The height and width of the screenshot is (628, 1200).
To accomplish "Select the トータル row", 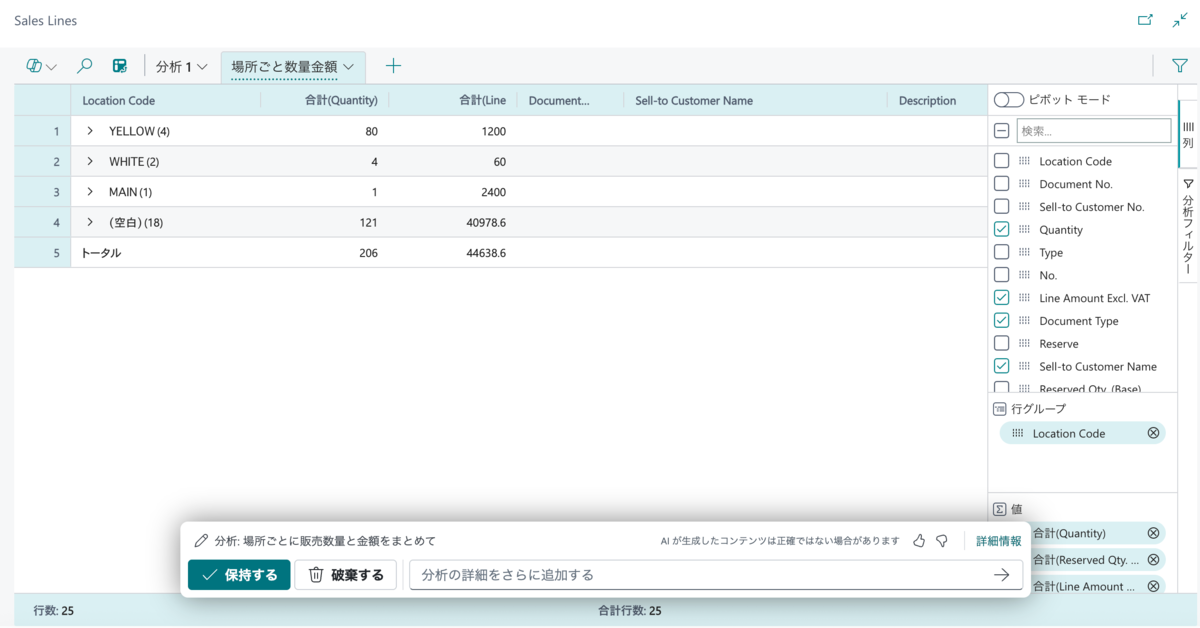I will pyautogui.click(x=500, y=253).
